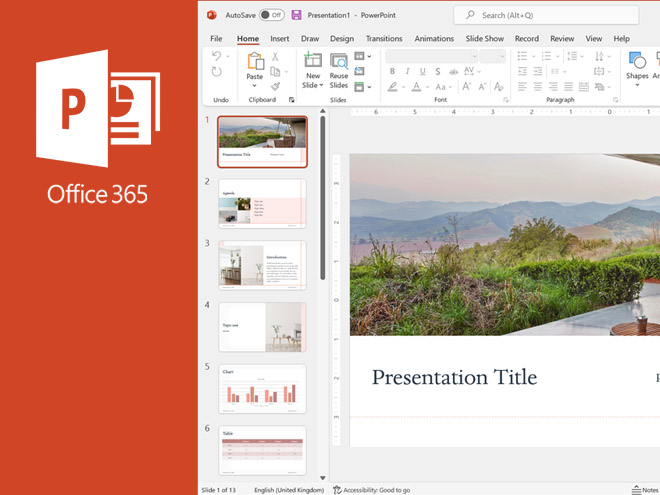Toggle Bold formatting
660x495 pixels.
coord(392,72)
